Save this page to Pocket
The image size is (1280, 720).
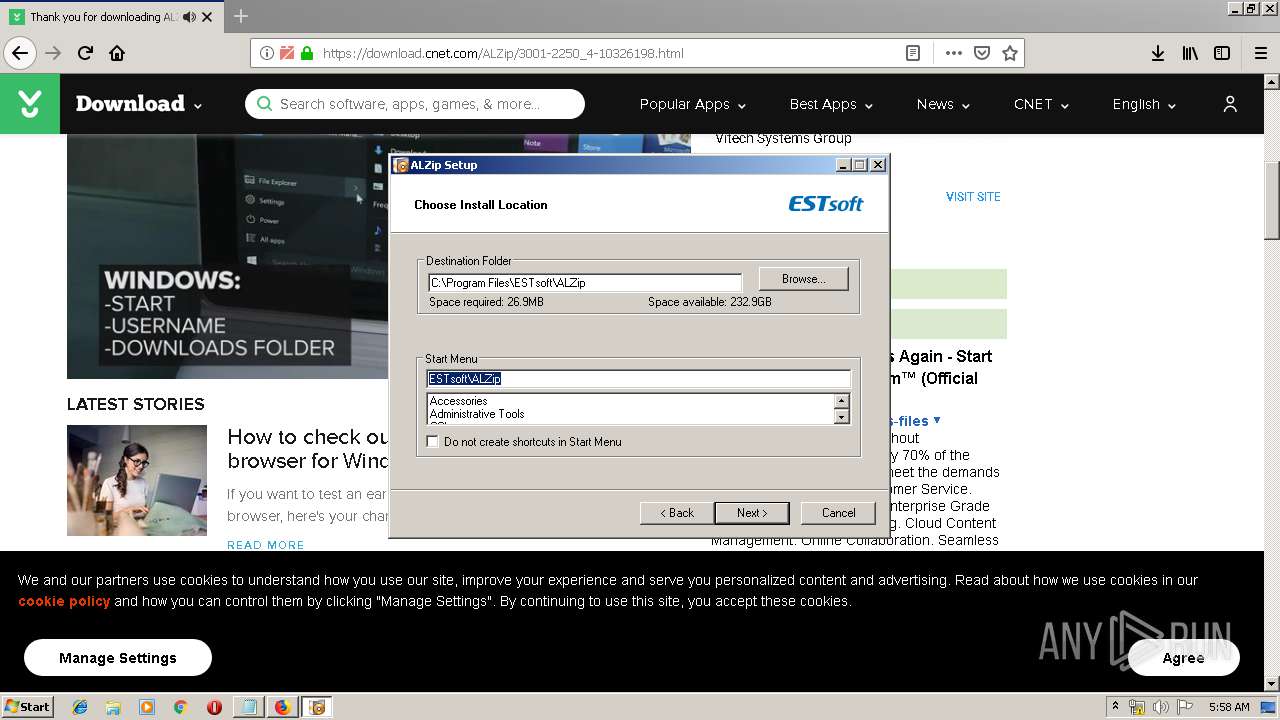pyautogui.click(x=982, y=53)
